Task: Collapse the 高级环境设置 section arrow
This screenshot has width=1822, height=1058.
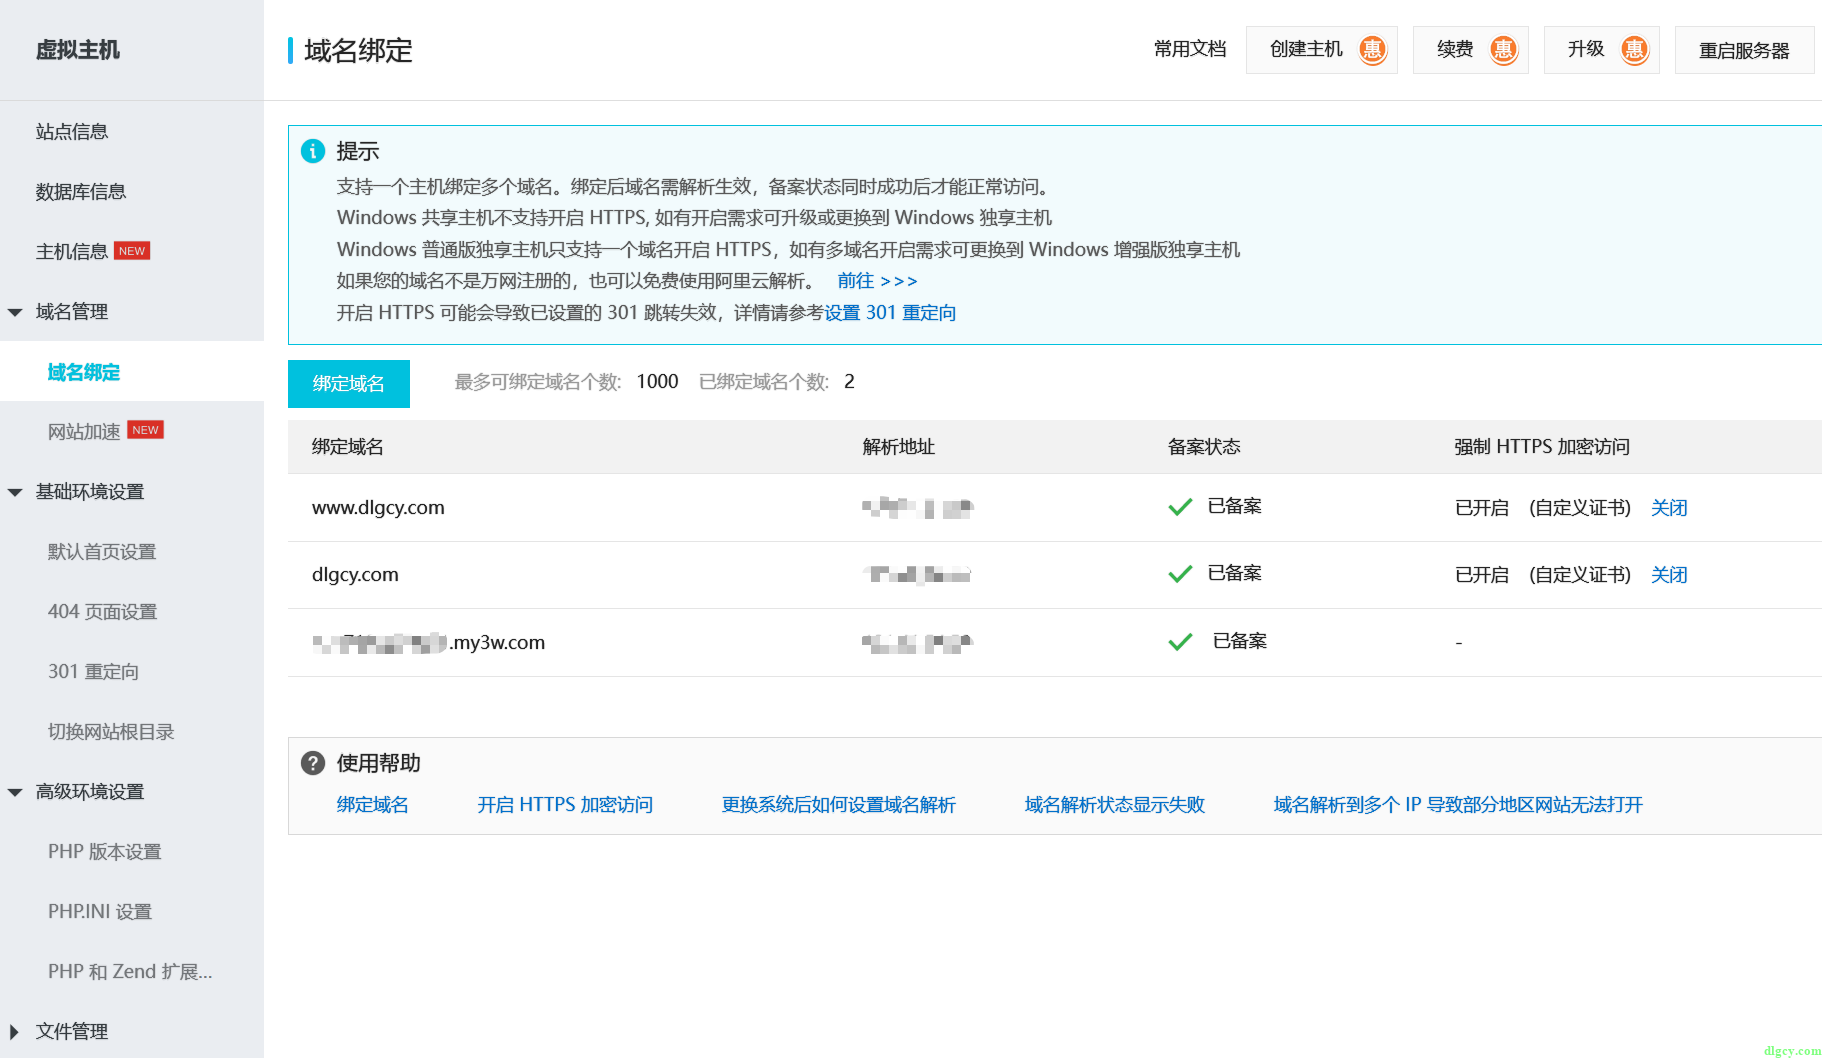Action: tap(15, 792)
